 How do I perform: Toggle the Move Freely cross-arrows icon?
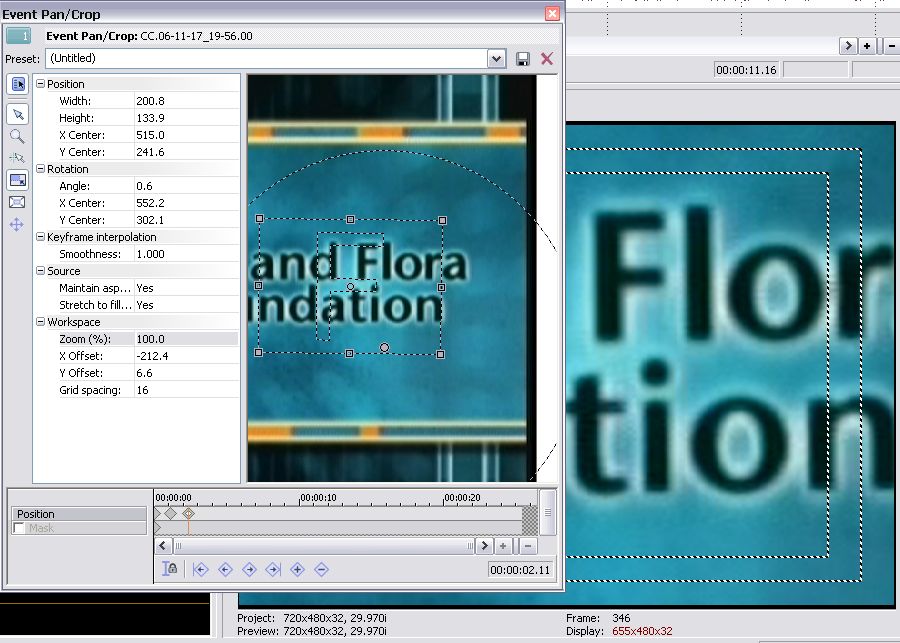17,224
